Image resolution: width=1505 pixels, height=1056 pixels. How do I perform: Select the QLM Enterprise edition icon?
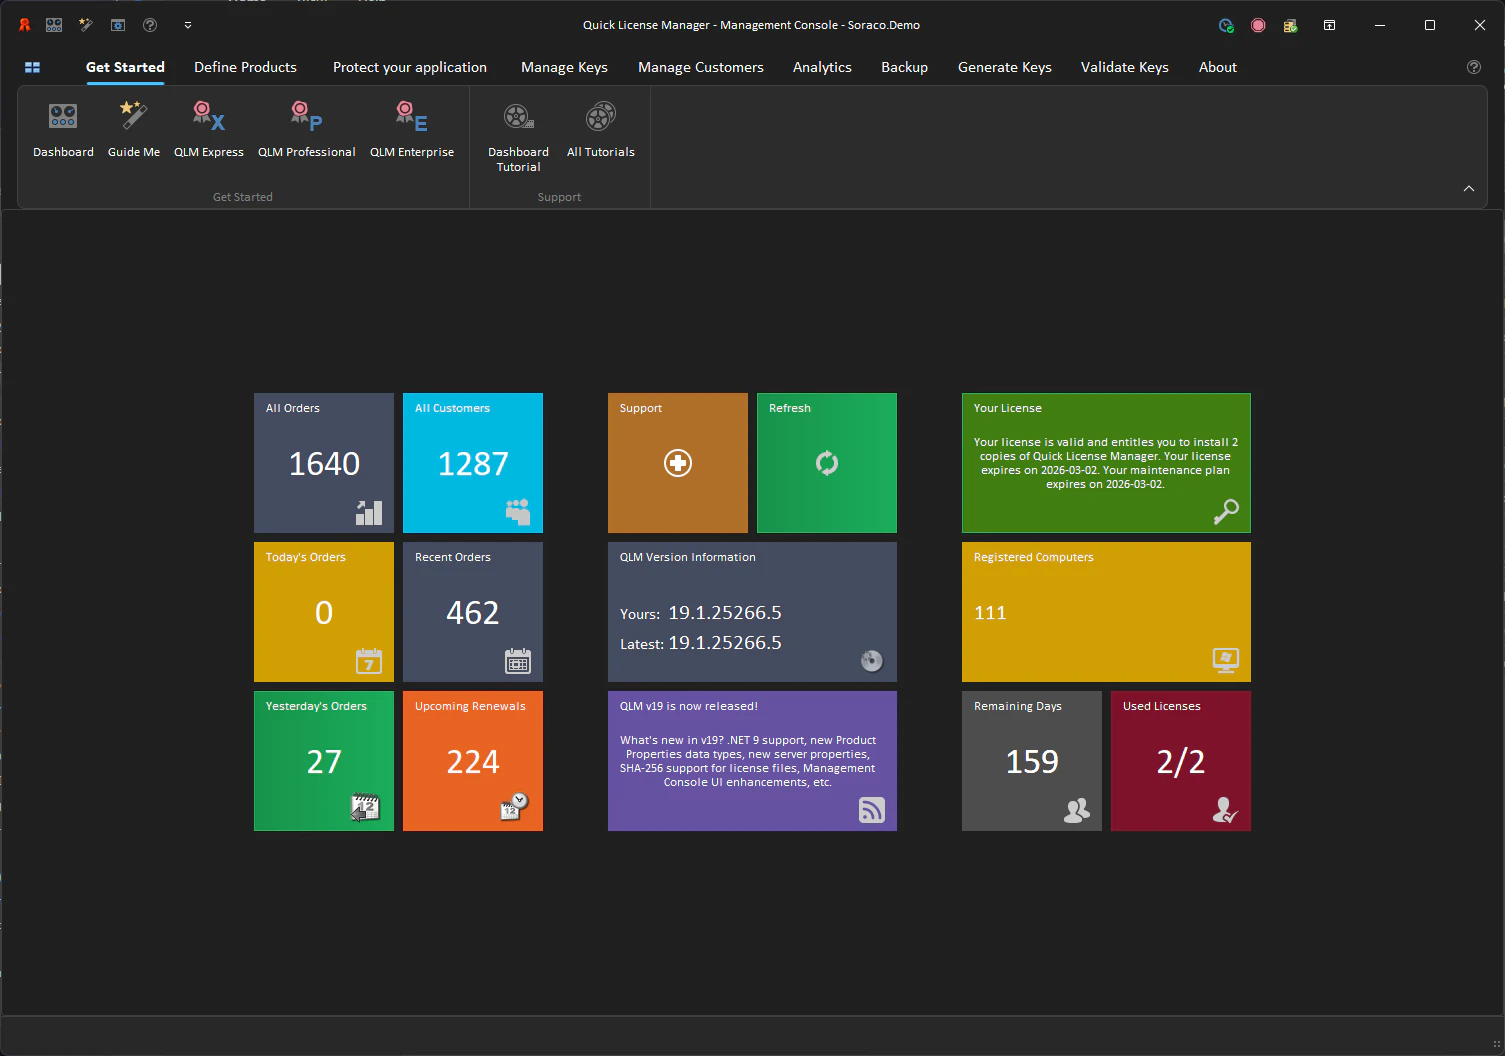tap(411, 128)
